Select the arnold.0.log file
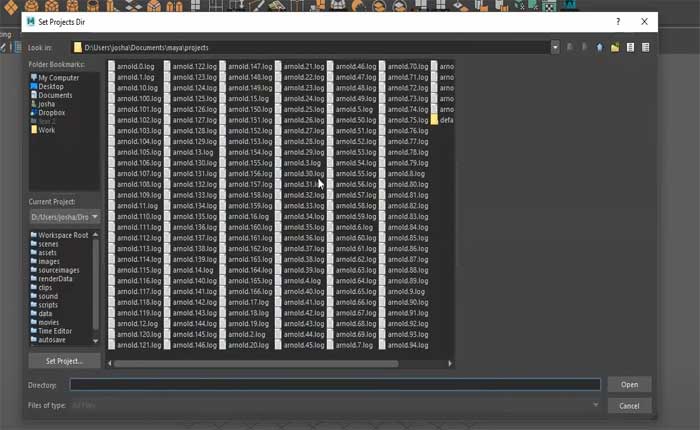Image resolution: width=700 pixels, height=430 pixels. pyautogui.click(x=135, y=66)
